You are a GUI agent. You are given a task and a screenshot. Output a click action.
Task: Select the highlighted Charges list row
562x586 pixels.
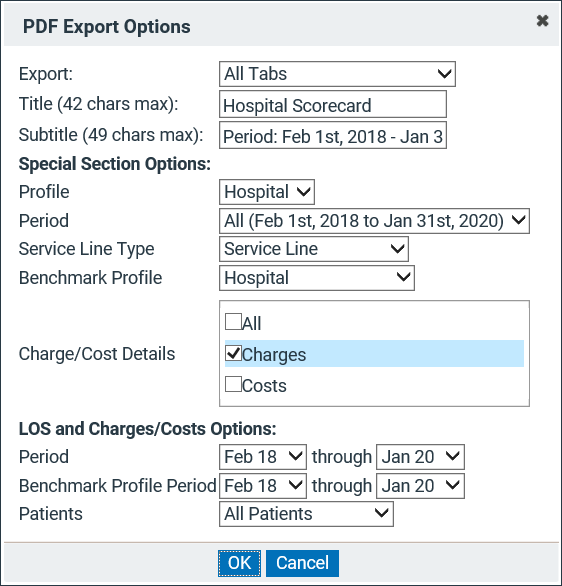click(x=374, y=354)
